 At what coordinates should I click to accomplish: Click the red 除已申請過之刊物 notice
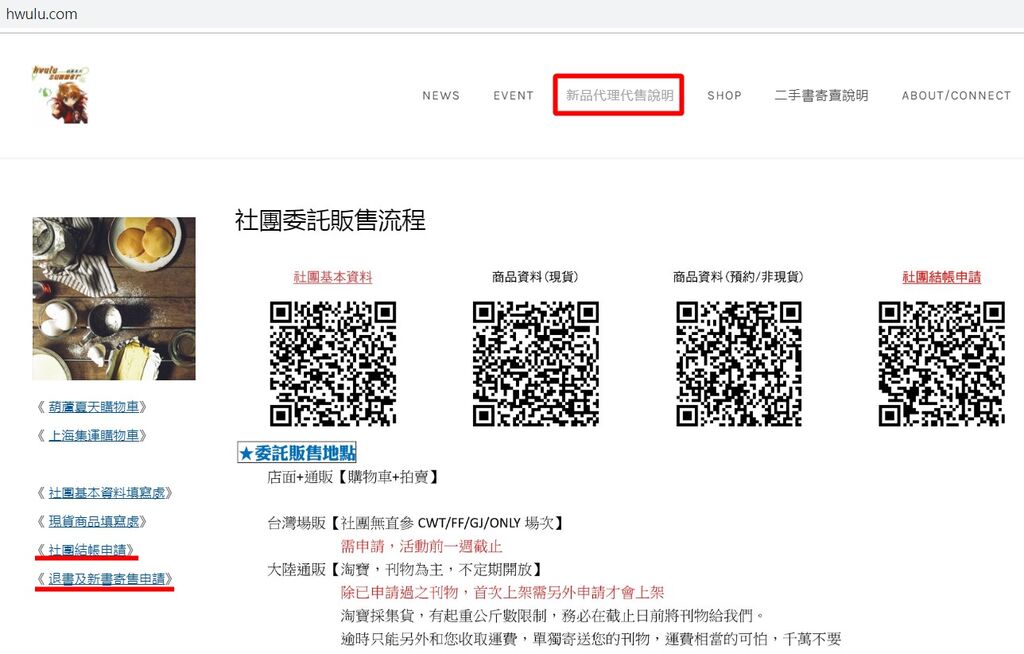pyautogui.click(x=502, y=593)
